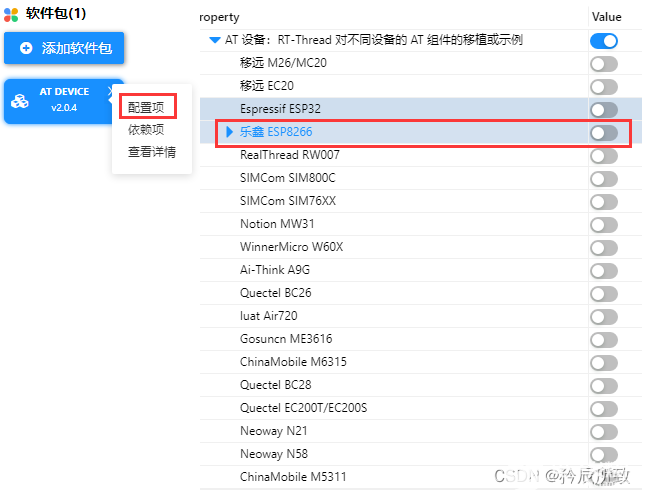Enable the Ai-Think A9G toggle

tap(604, 271)
